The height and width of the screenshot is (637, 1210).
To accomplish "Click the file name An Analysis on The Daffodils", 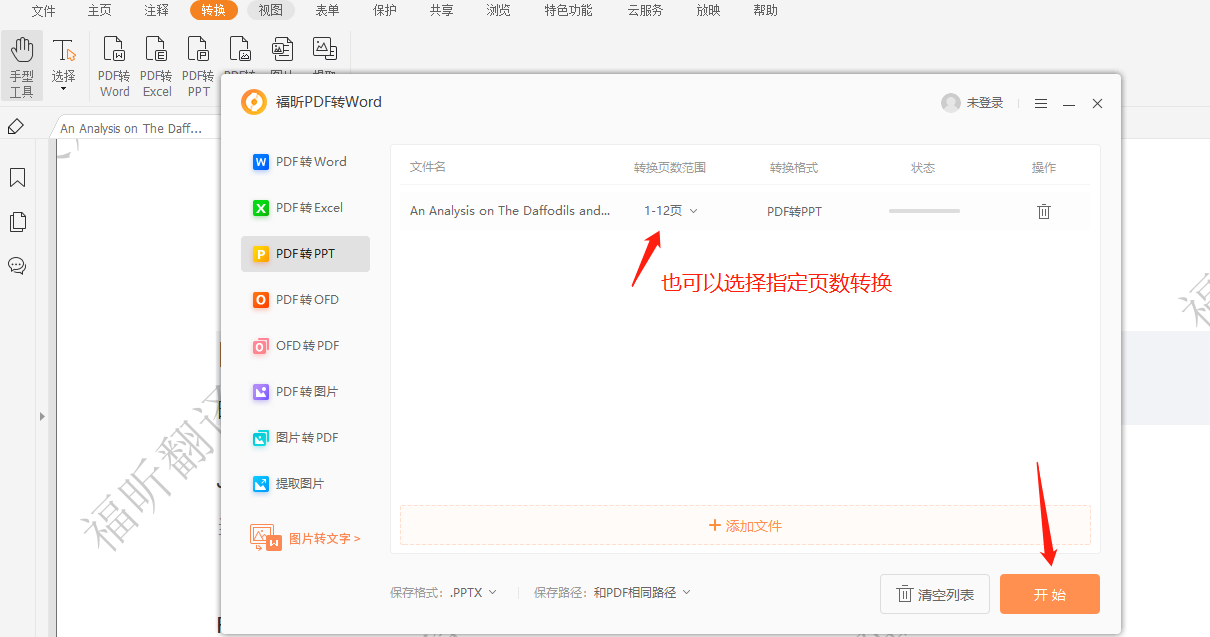I will click(x=510, y=211).
